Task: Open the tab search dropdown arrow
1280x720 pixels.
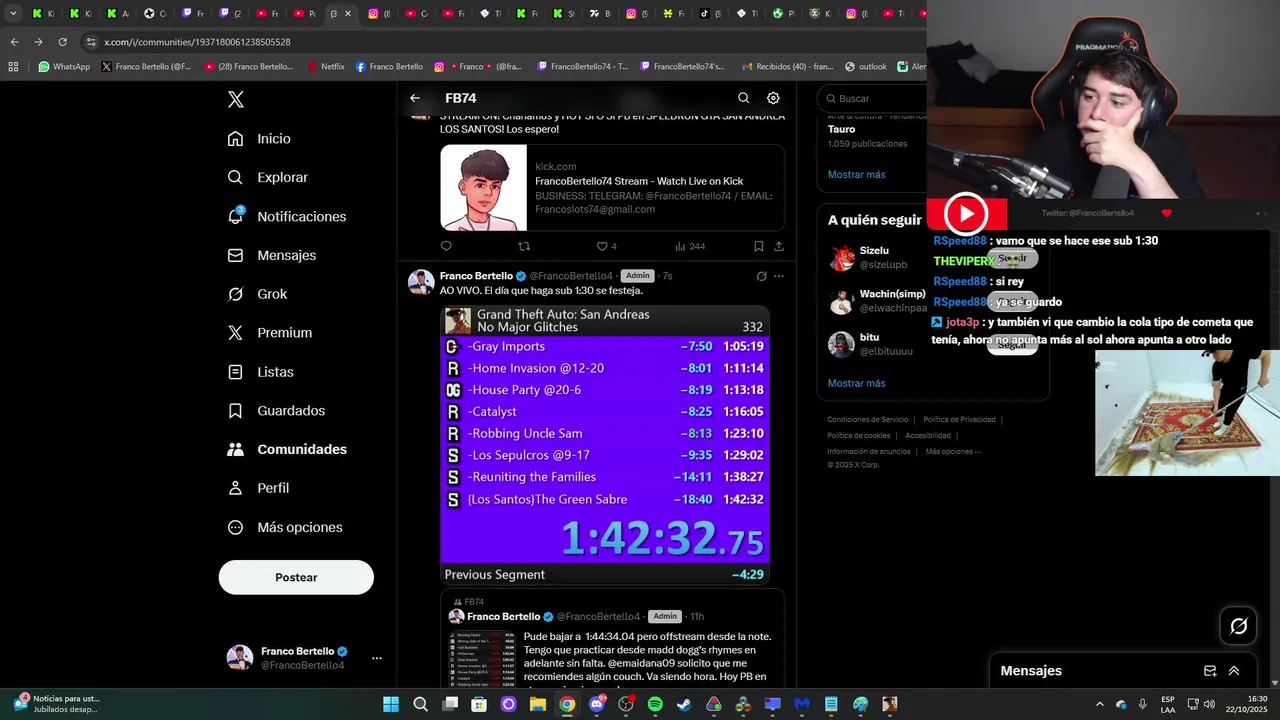Action: pyautogui.click(x=13, y=13)
